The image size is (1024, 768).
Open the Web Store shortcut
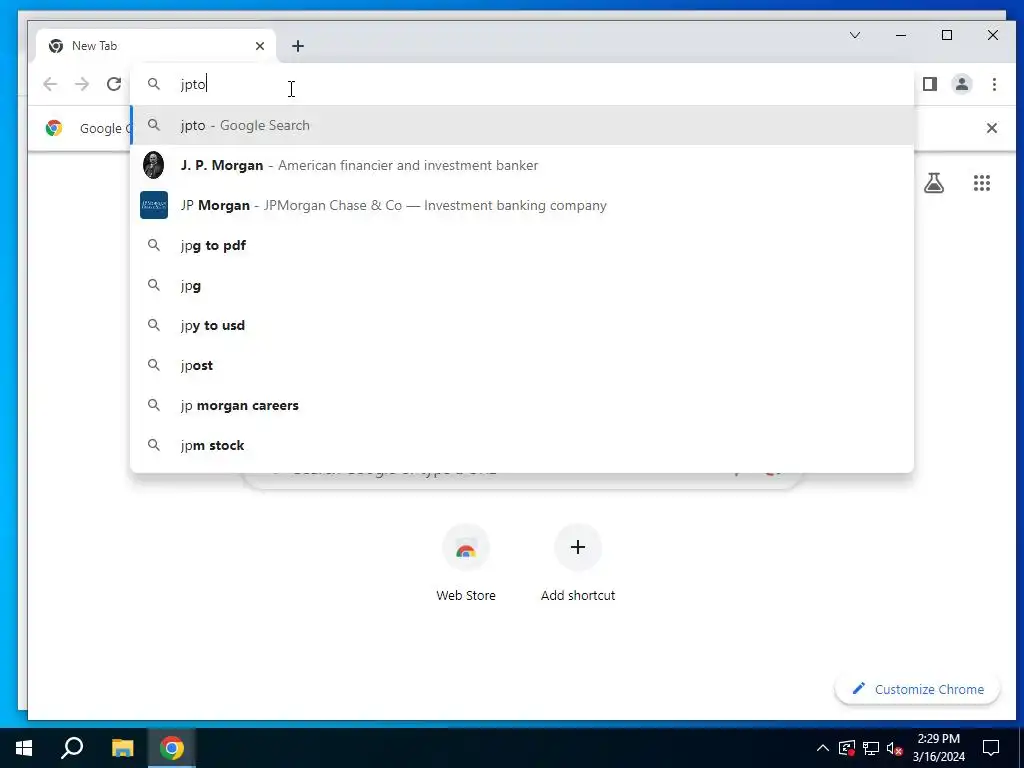tap(466, 563)
